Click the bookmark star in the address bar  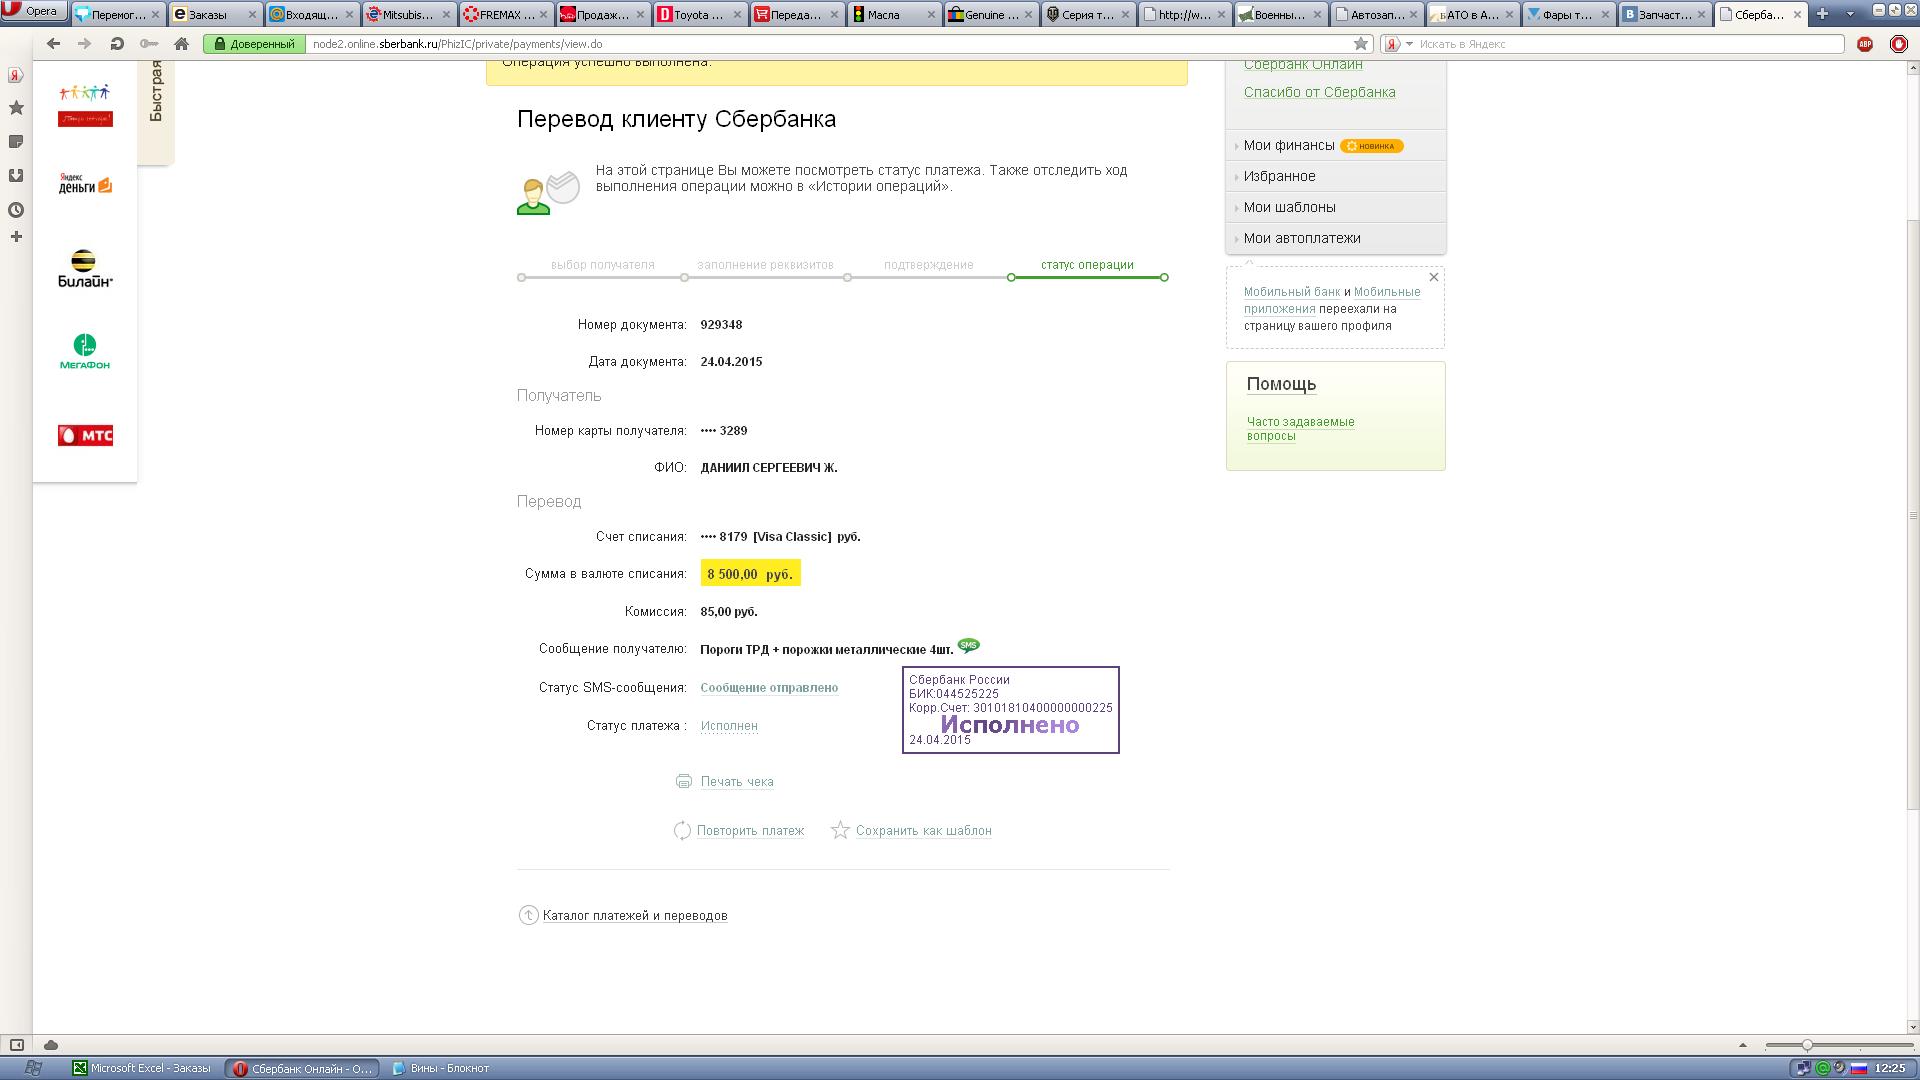[1361, 44]
